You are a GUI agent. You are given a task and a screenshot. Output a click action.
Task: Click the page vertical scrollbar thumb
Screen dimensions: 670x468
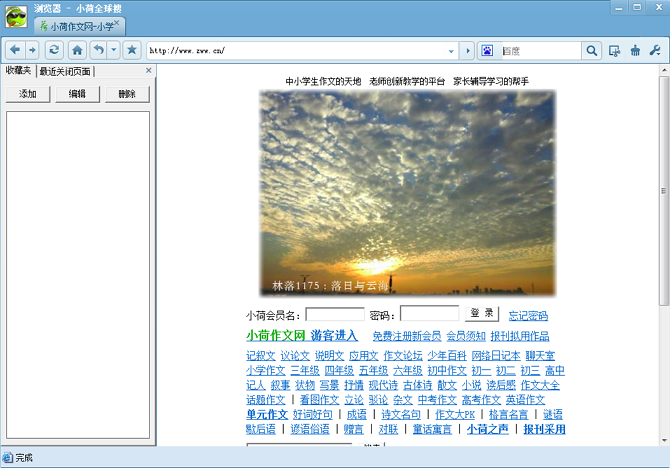[664, 191]
